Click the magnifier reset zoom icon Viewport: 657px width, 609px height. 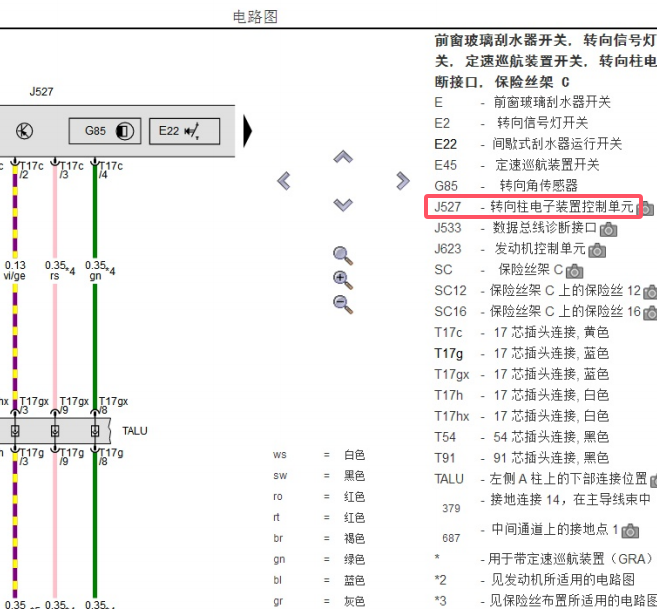[x=343, y=255]
